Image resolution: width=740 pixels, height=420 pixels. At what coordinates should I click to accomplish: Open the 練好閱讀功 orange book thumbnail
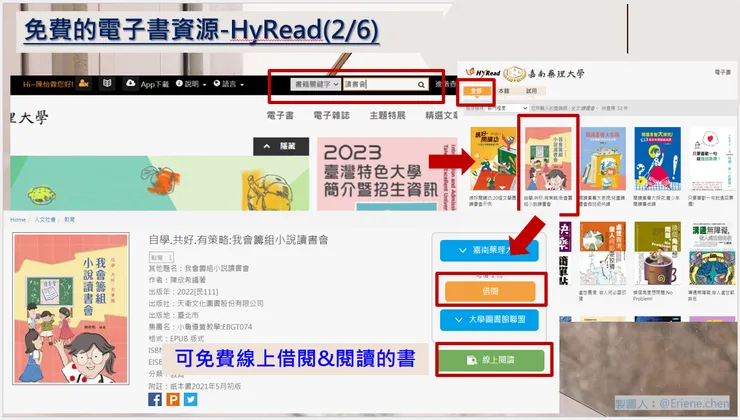pos(493,159)
